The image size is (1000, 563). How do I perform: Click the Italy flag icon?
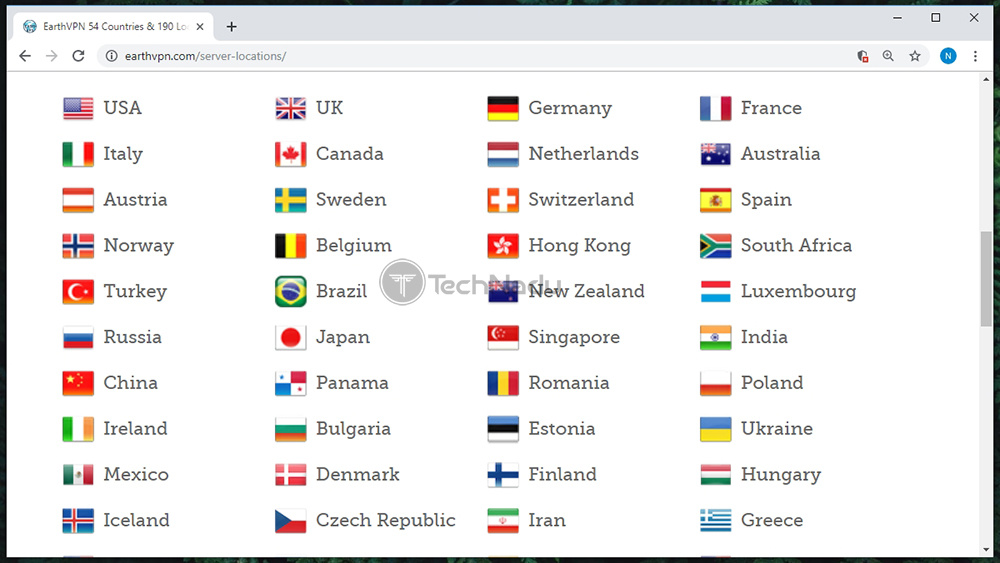click(x=78, y=154)
